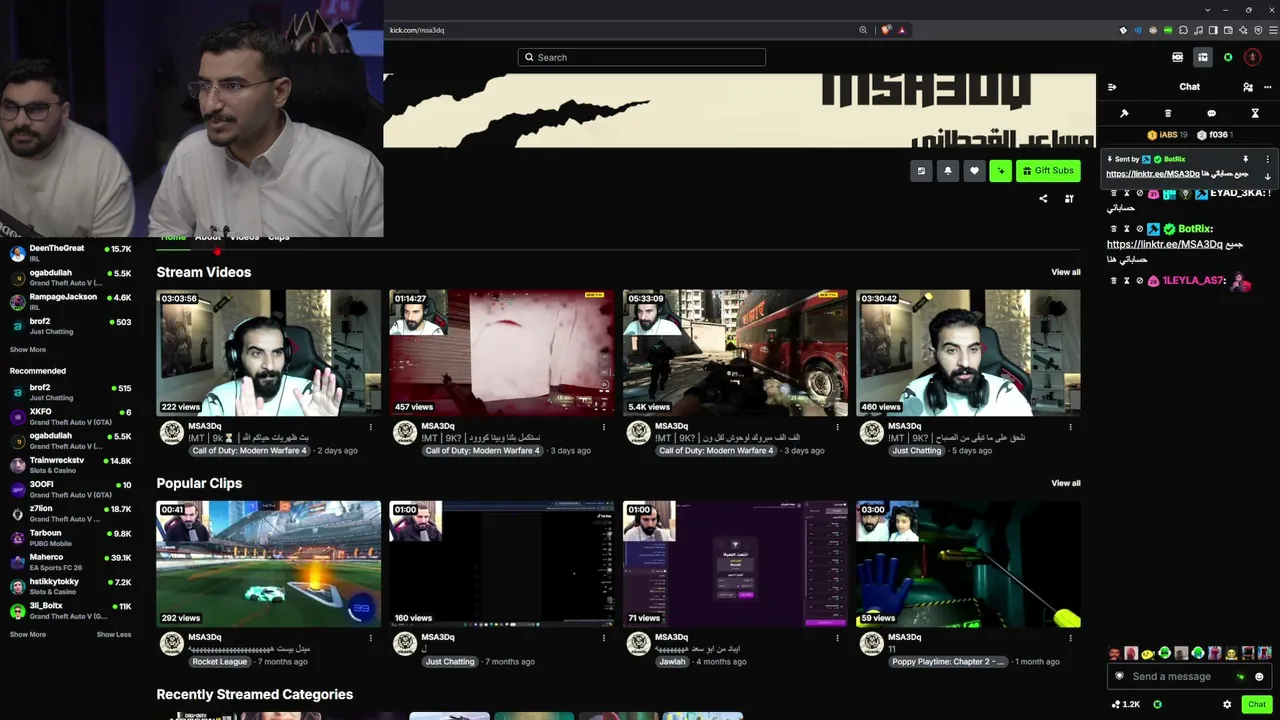Open pinned message more options

click(1268, 159)
